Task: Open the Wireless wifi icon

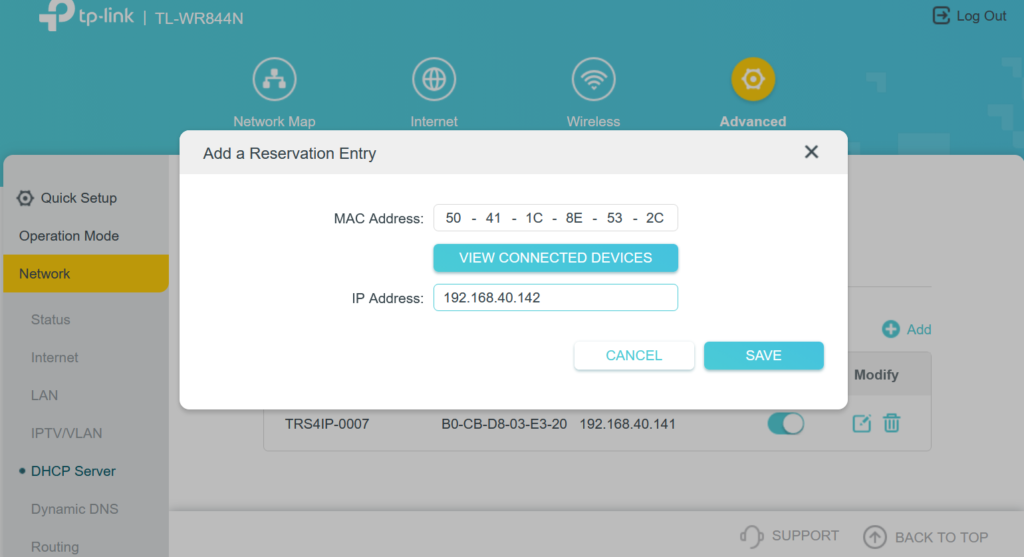Action: tap(593, 79)
